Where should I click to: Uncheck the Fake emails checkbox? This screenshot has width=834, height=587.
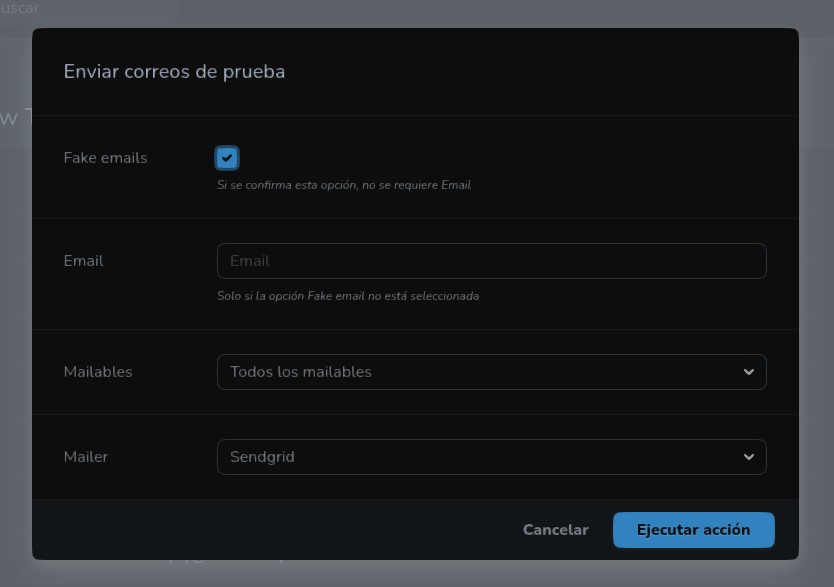pos(227,158)
